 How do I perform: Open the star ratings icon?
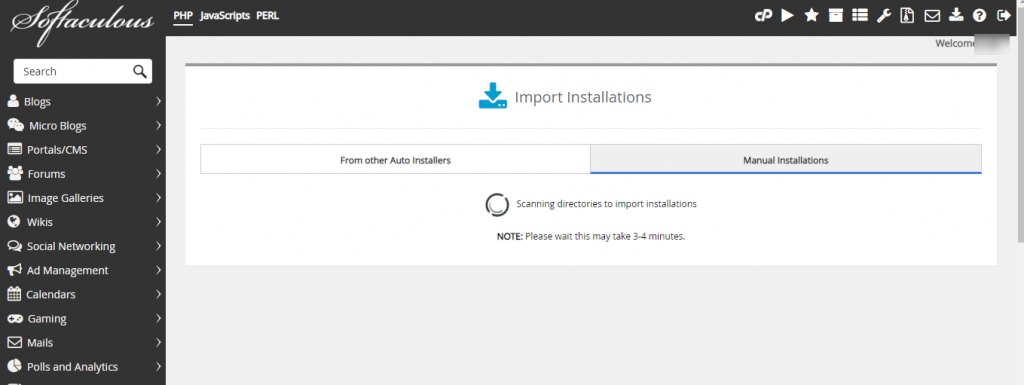point(811,15)
